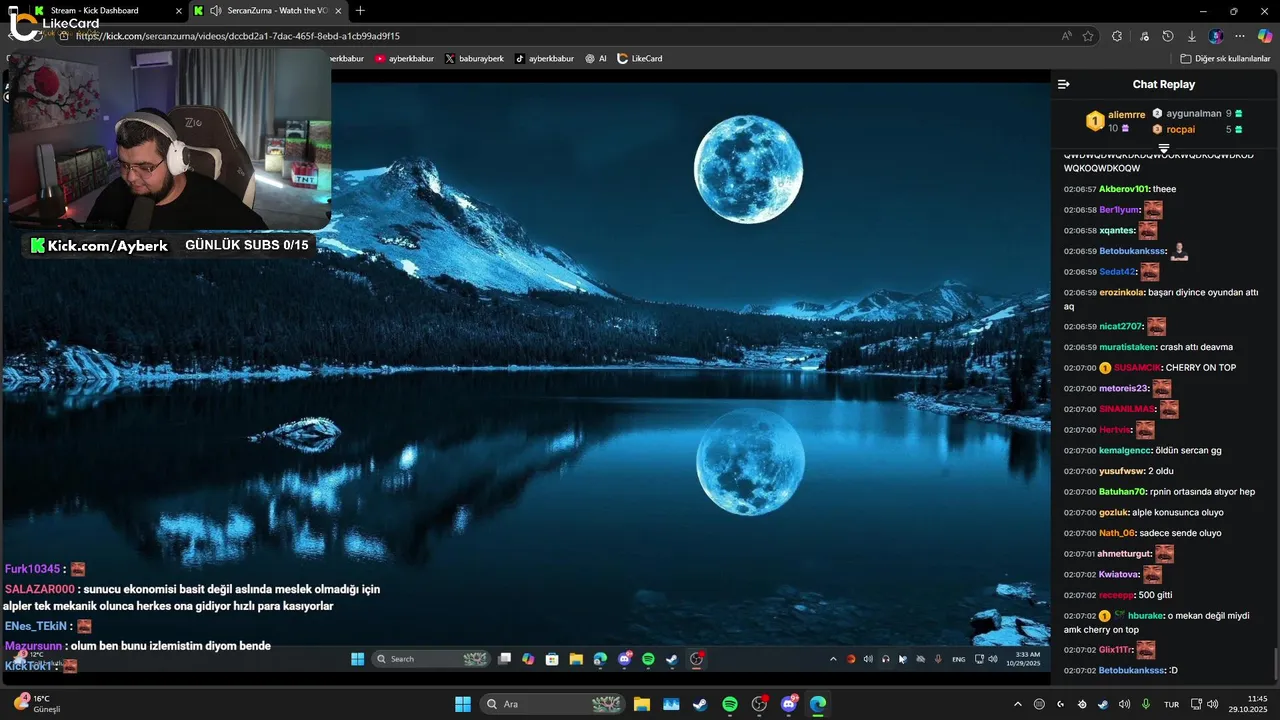
Task: Click the GÜNLÜK SUBS 0/15 overlay text
Action: (247, 245)
